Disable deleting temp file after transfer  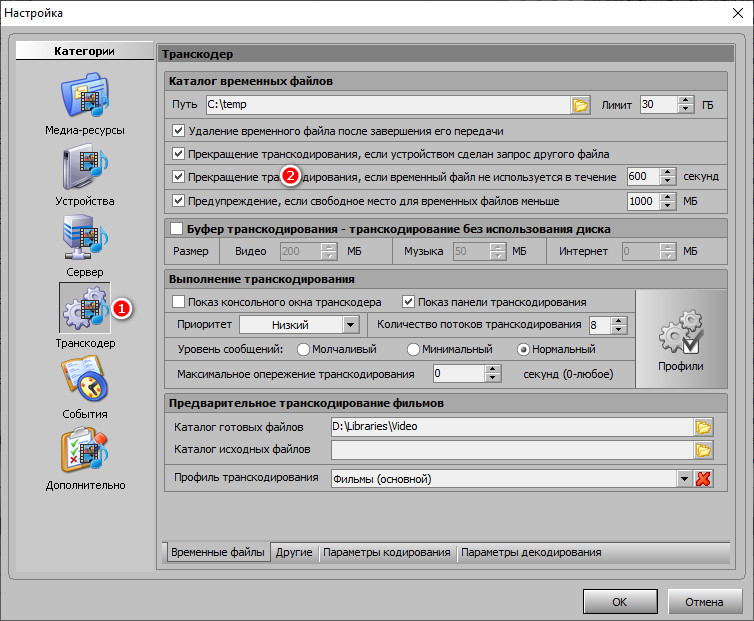179,130
